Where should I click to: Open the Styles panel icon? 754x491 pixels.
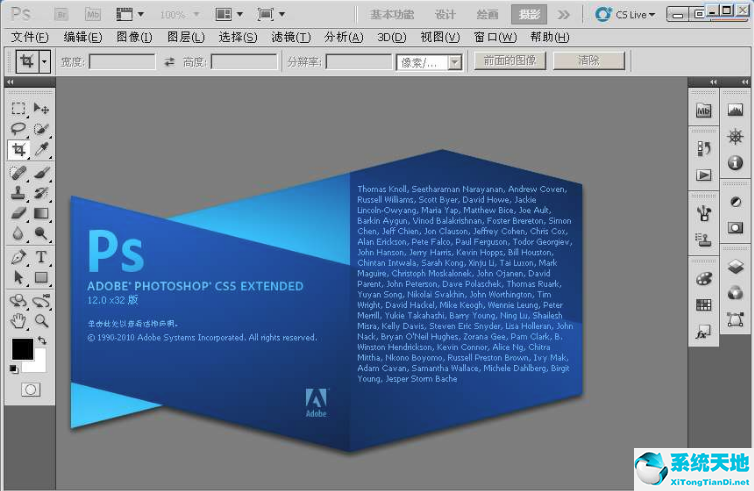[x=704, y=332]
